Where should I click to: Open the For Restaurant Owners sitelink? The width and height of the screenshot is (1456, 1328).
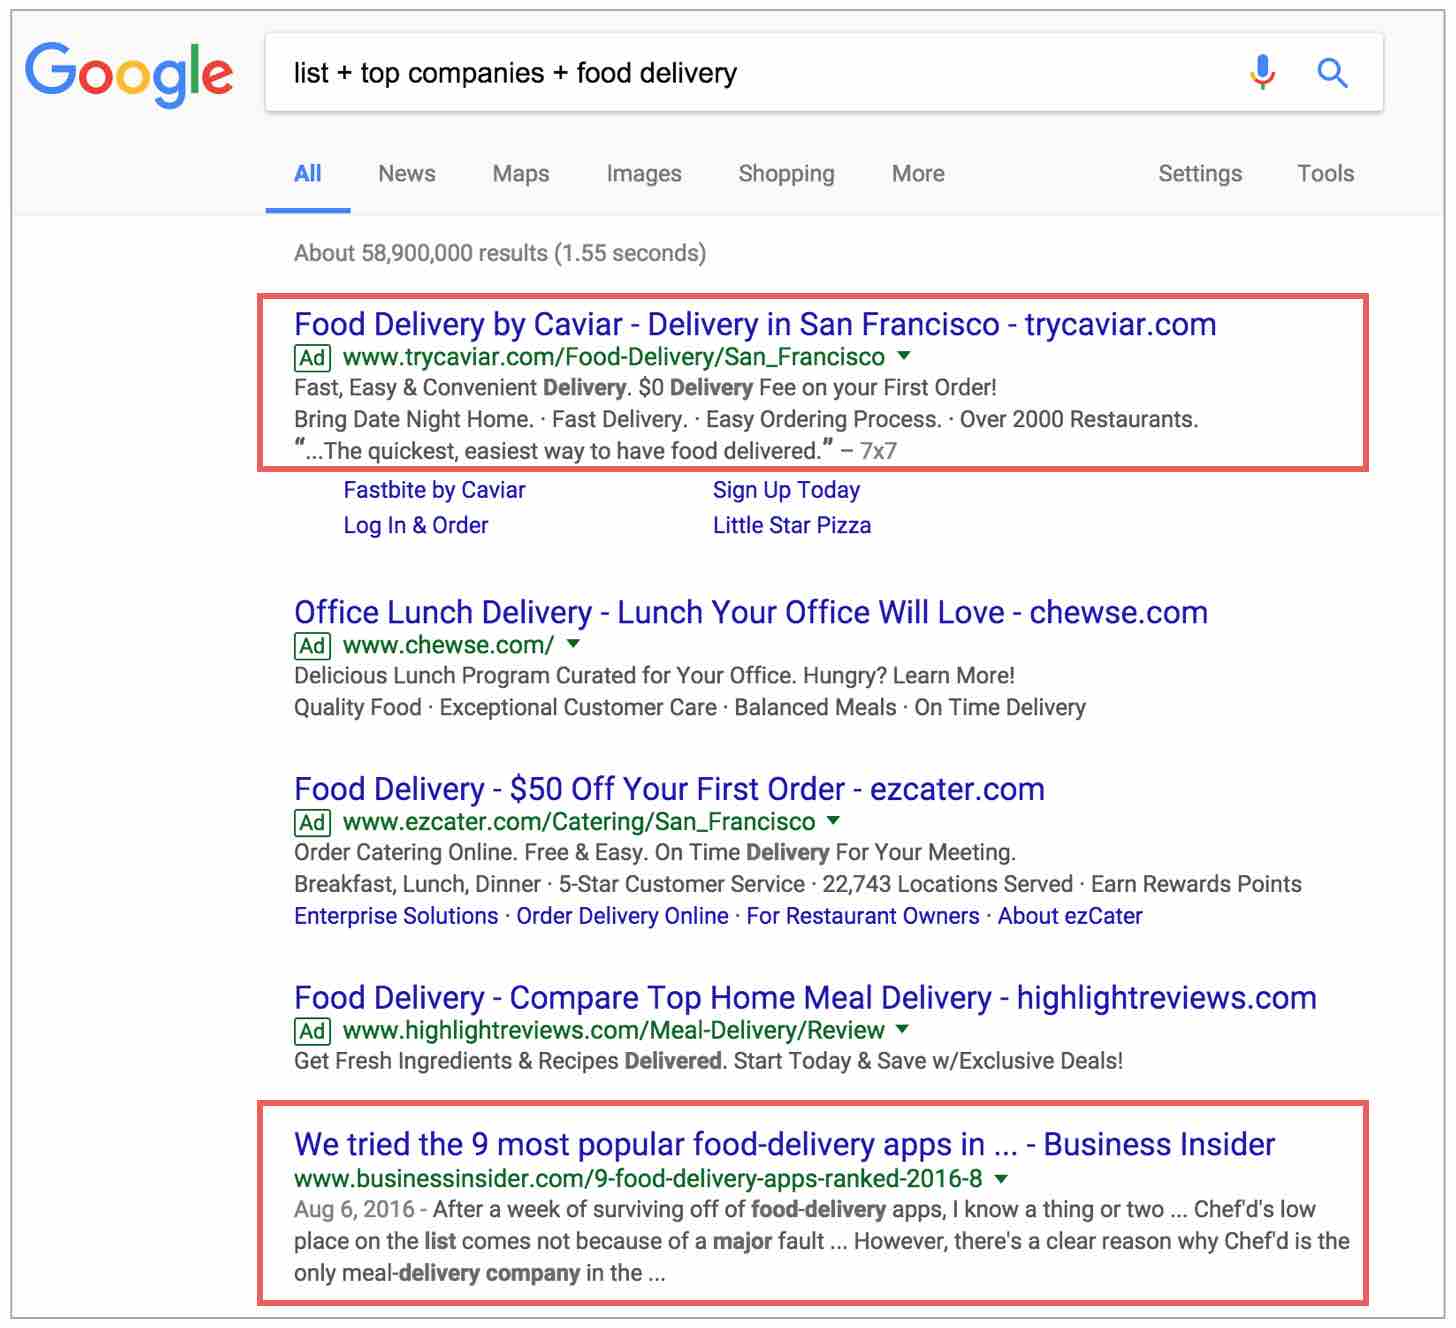pos(863,916)
